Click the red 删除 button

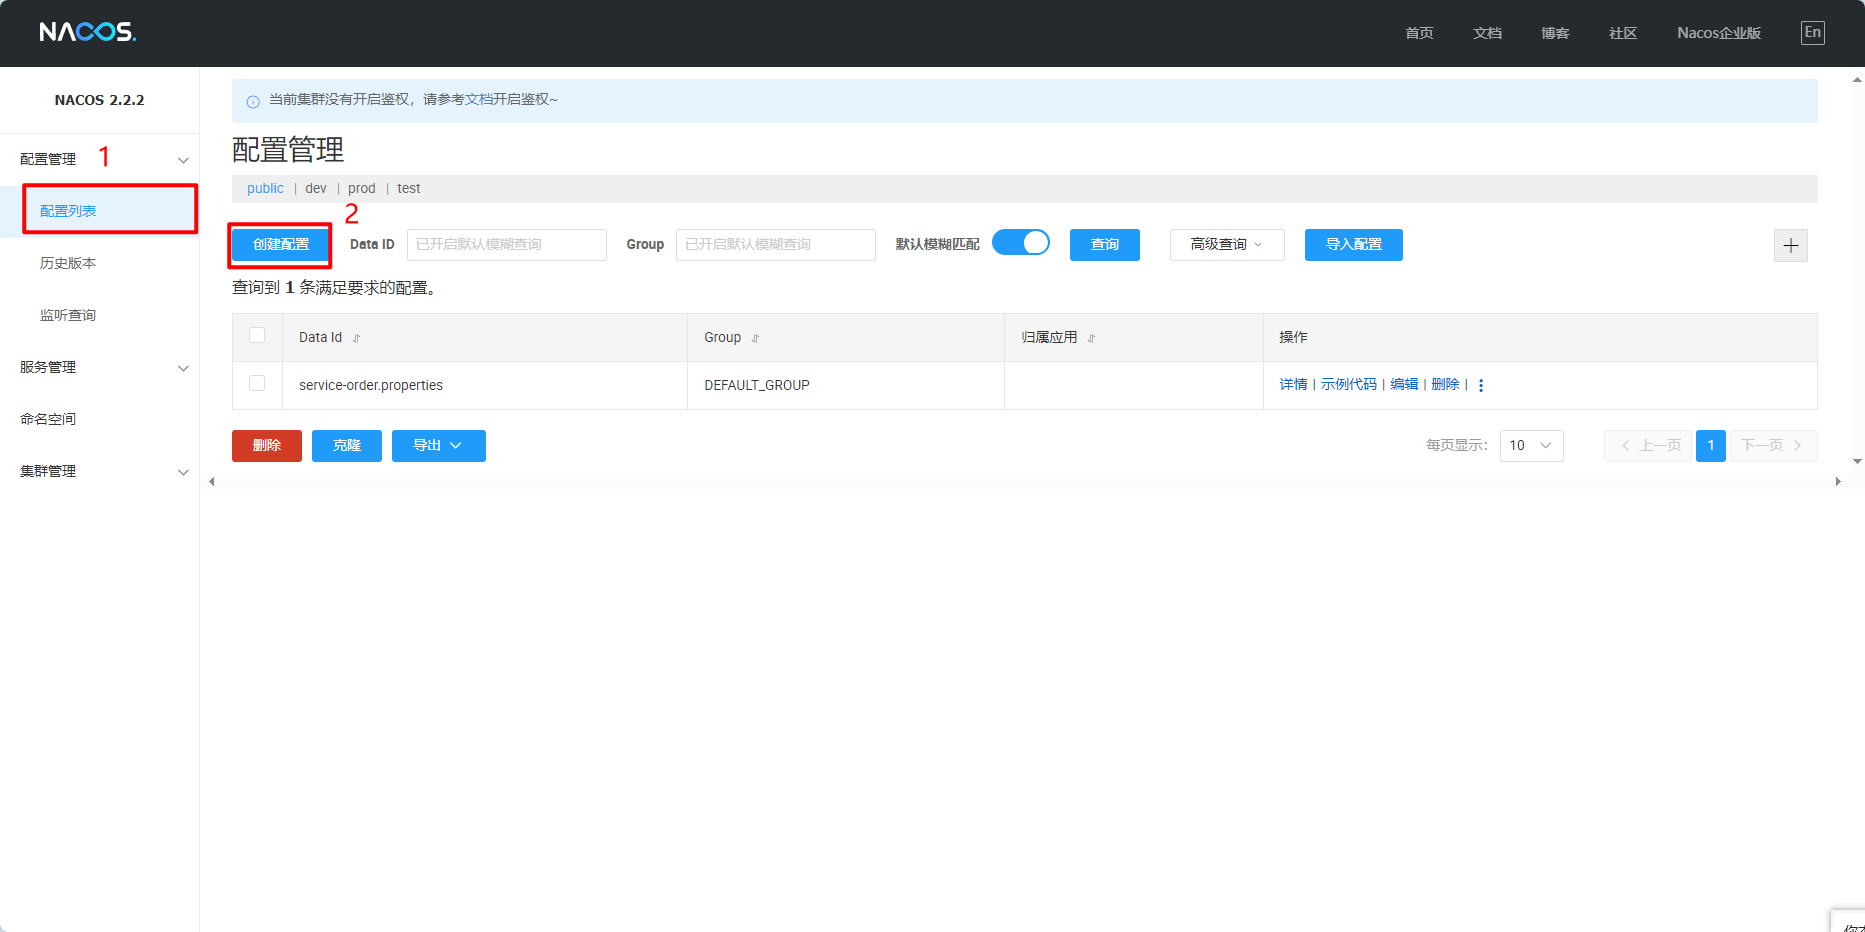(x=266, y=446)
